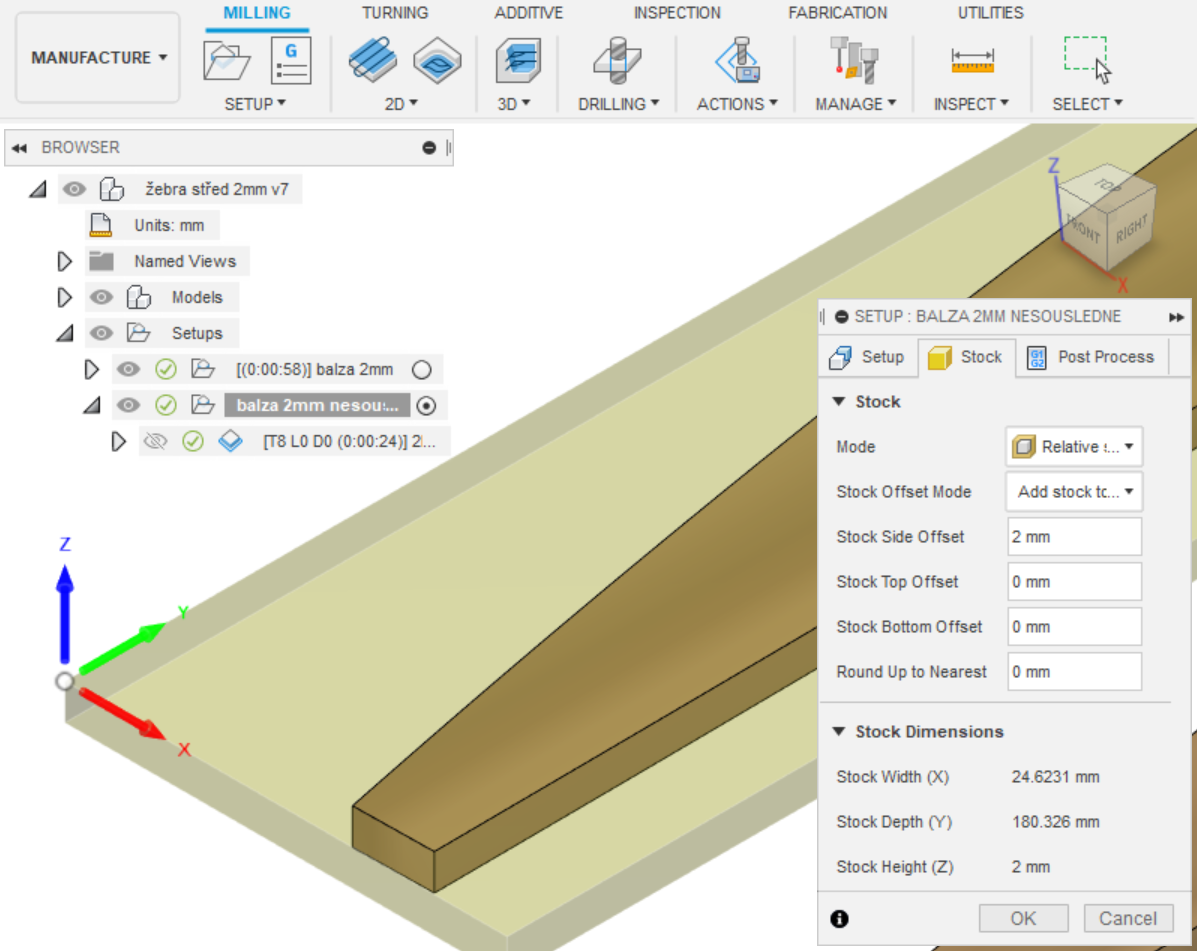Cancel the setup dialog

point(1127,918)
